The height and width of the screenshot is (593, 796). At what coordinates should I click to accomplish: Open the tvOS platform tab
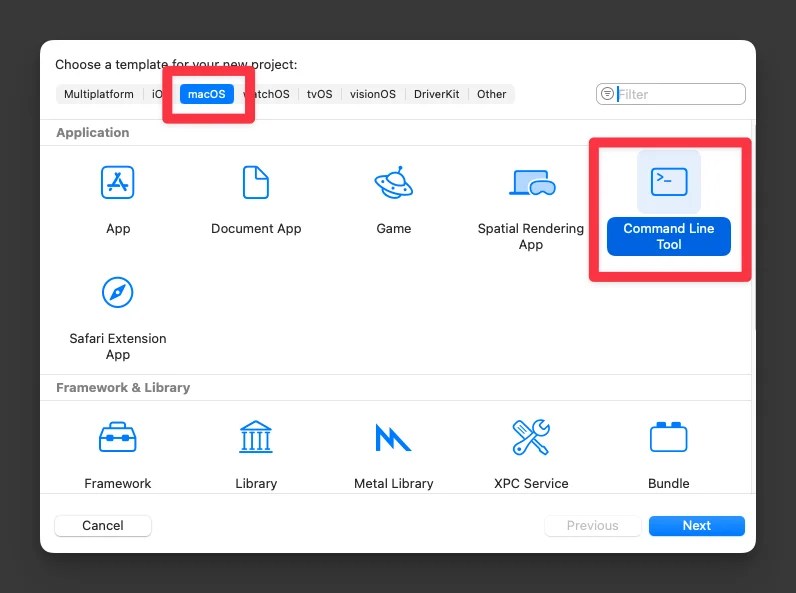[x=319, y=94]
